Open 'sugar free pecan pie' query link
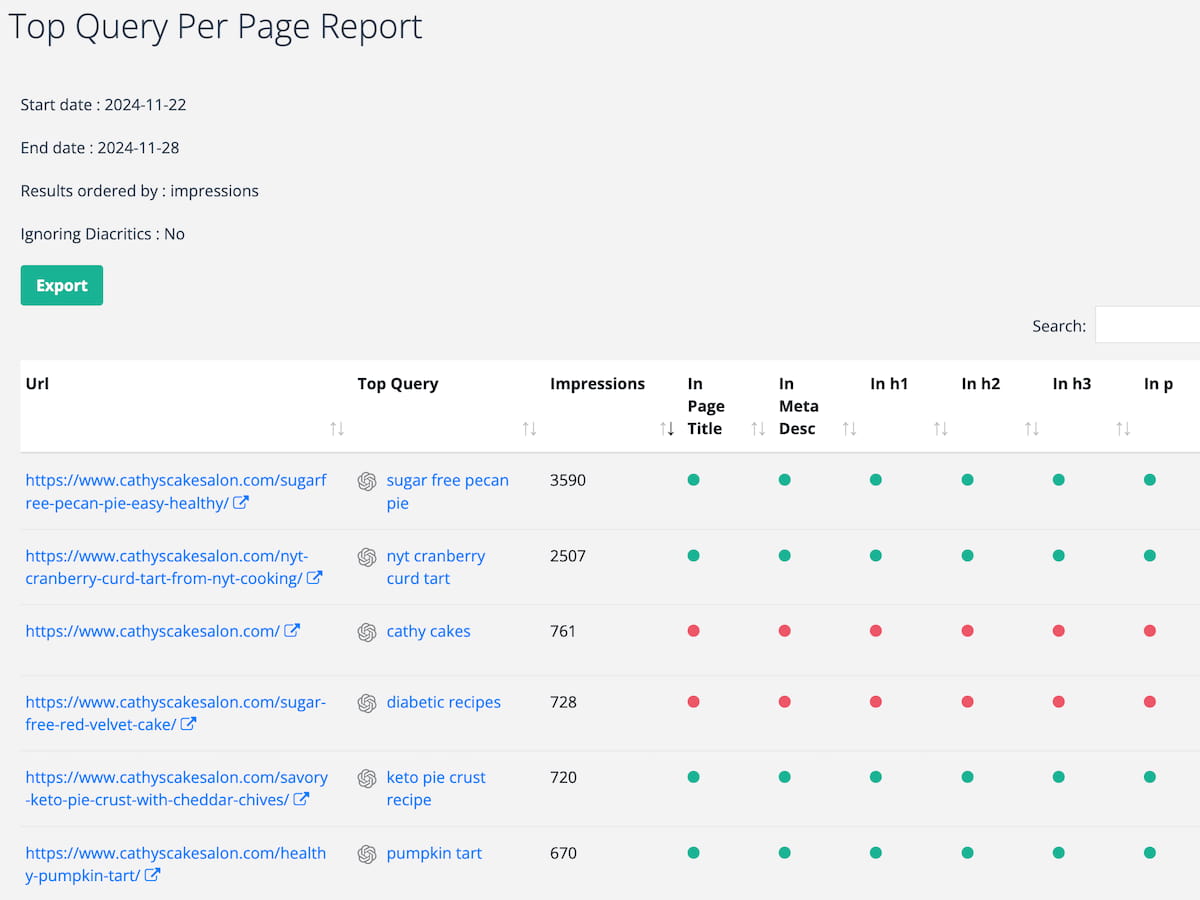 coord(448,491)
